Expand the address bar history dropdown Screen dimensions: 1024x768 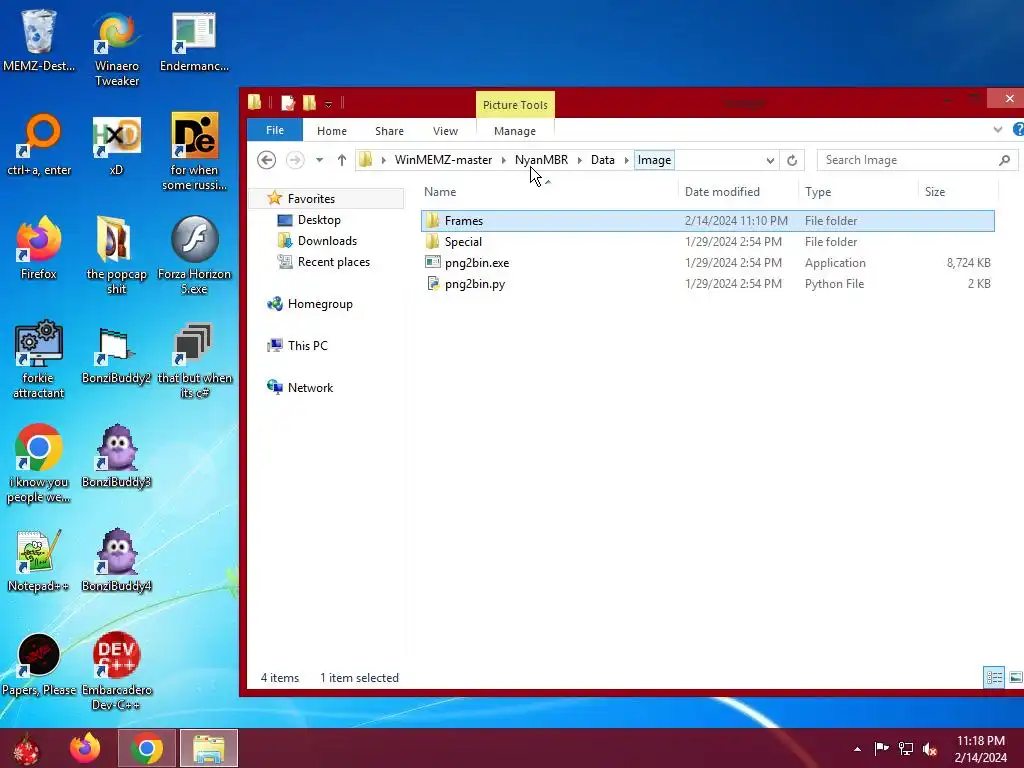pos(771,160)
